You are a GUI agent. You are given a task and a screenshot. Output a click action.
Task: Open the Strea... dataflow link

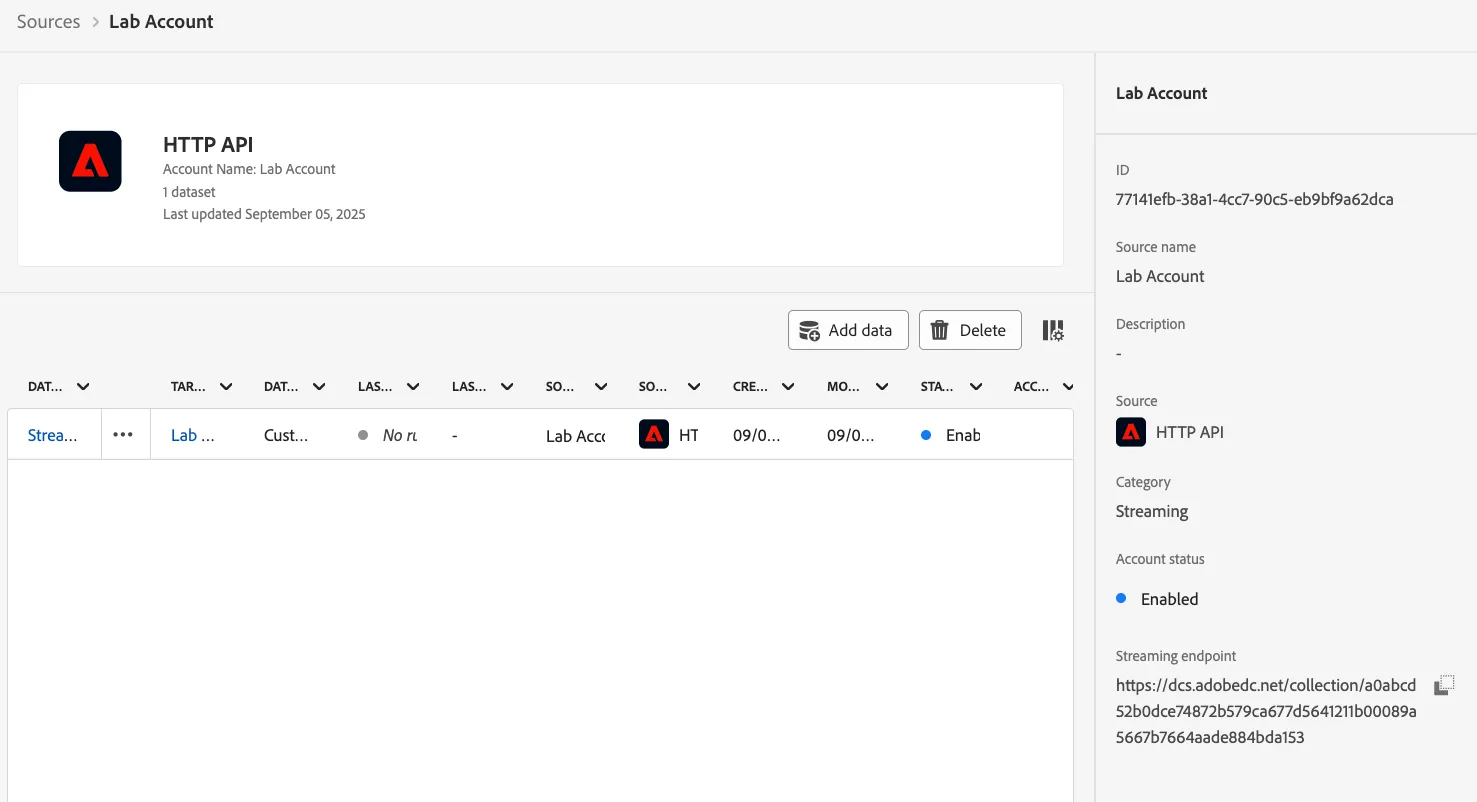coord(52,435)
